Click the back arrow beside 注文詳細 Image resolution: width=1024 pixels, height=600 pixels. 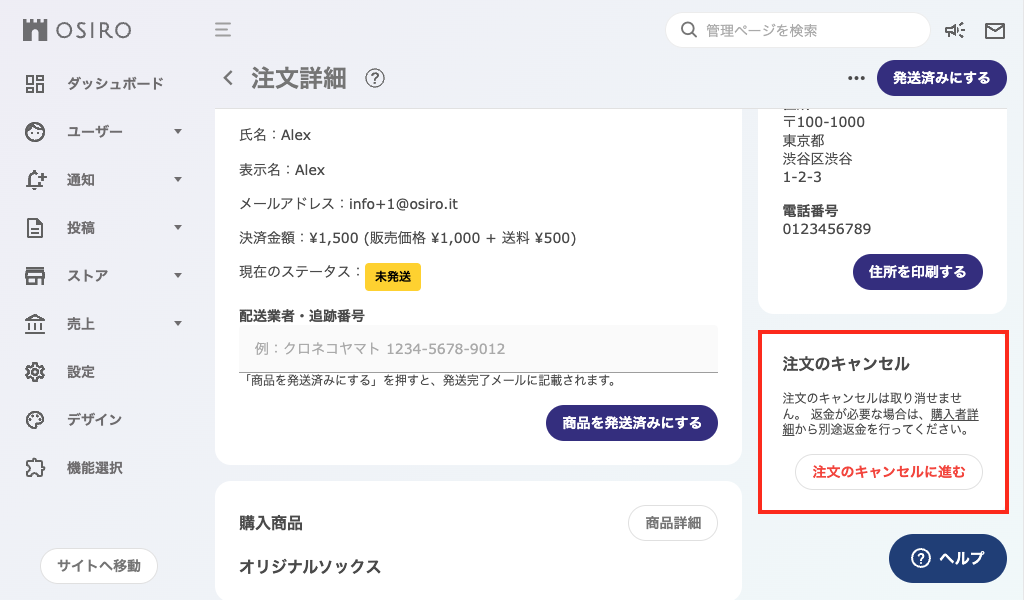click(x=227, y=78)
